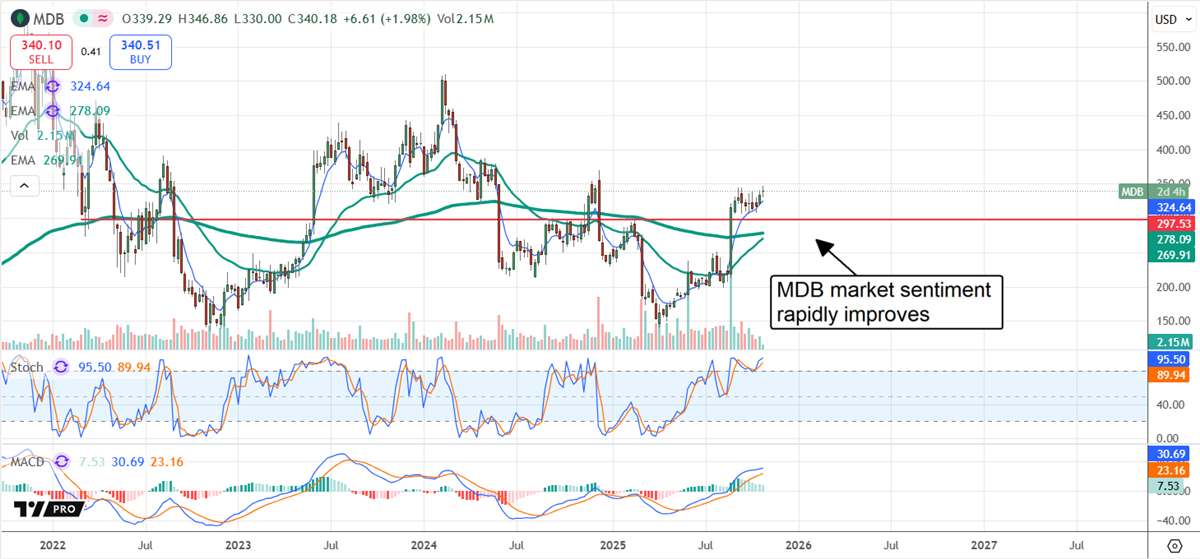The image size is (1200, 559).
Task: Collapse the indicator legend with chevron
Action: (x=24, y=185)
